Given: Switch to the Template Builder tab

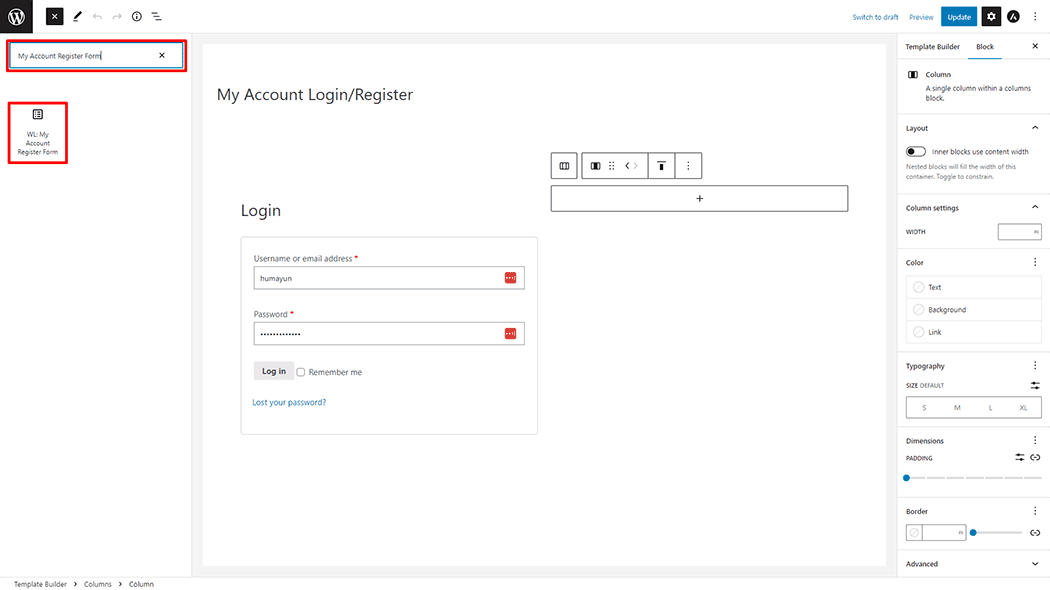Looking at the screenshot, I should 932,46.
